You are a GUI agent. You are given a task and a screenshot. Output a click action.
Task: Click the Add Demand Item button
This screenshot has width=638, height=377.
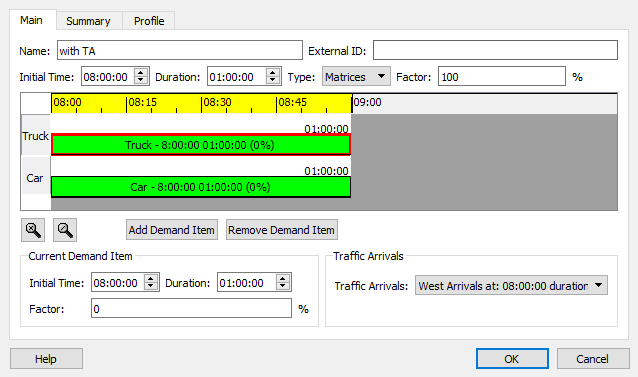point(172,230)
